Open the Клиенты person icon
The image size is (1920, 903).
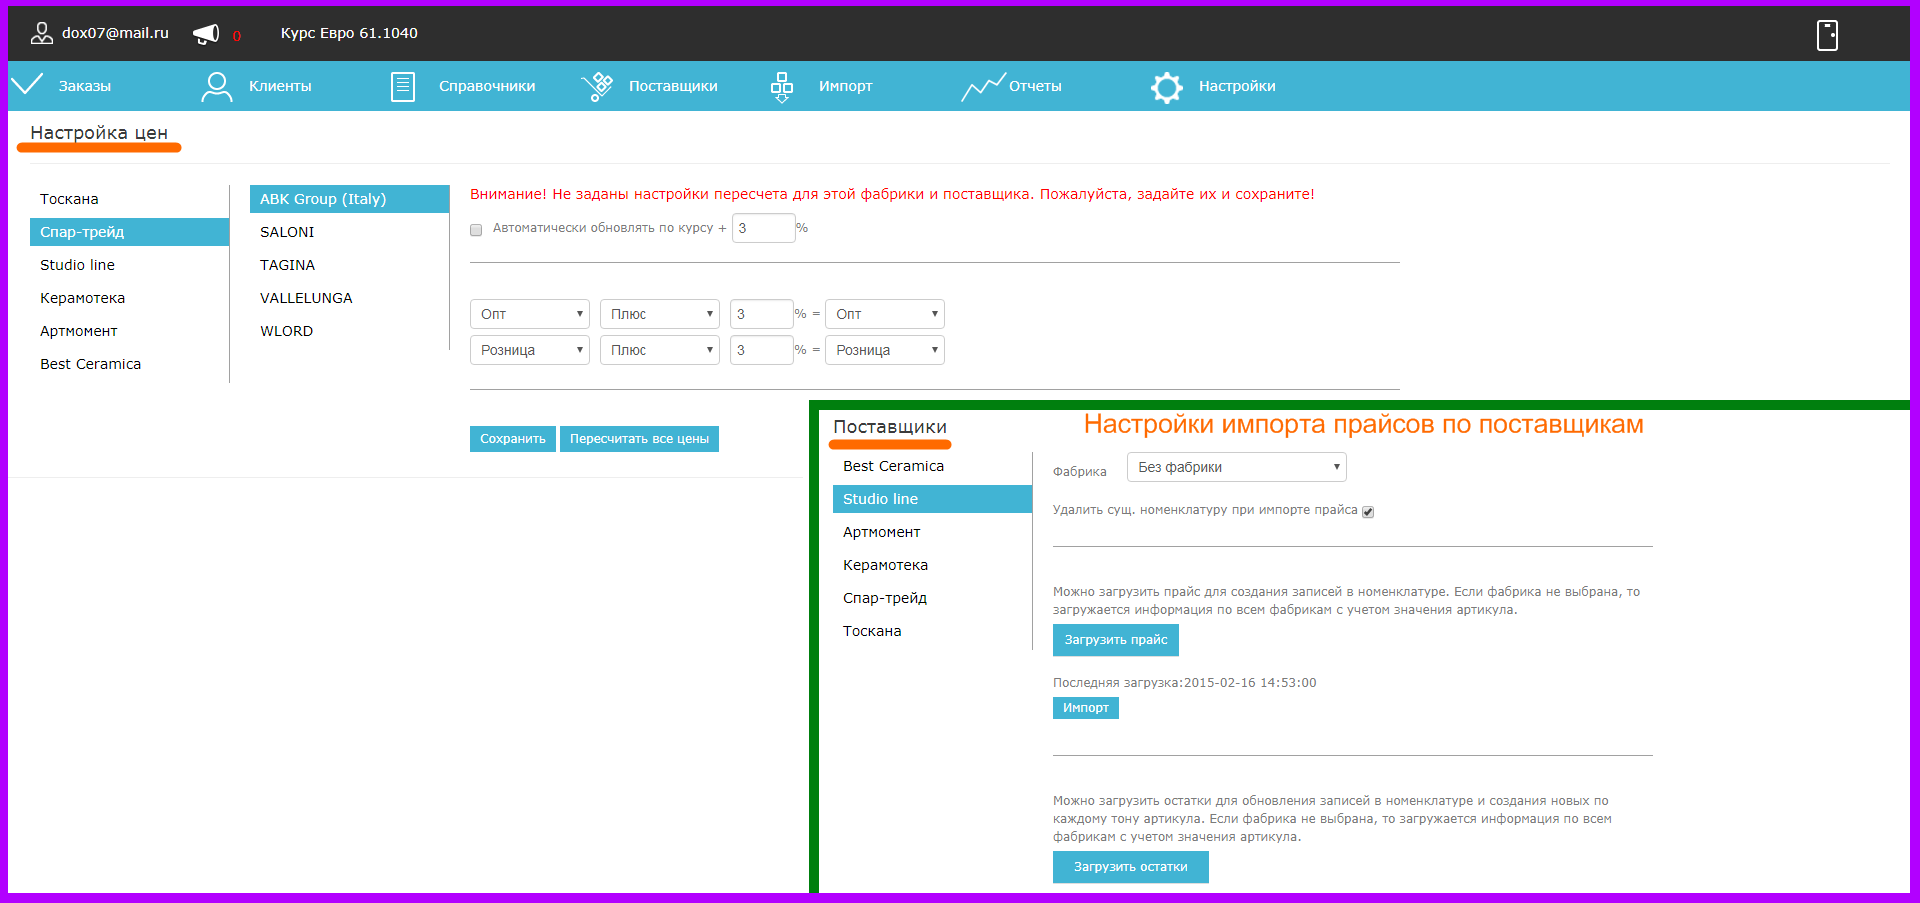(216, 86)
